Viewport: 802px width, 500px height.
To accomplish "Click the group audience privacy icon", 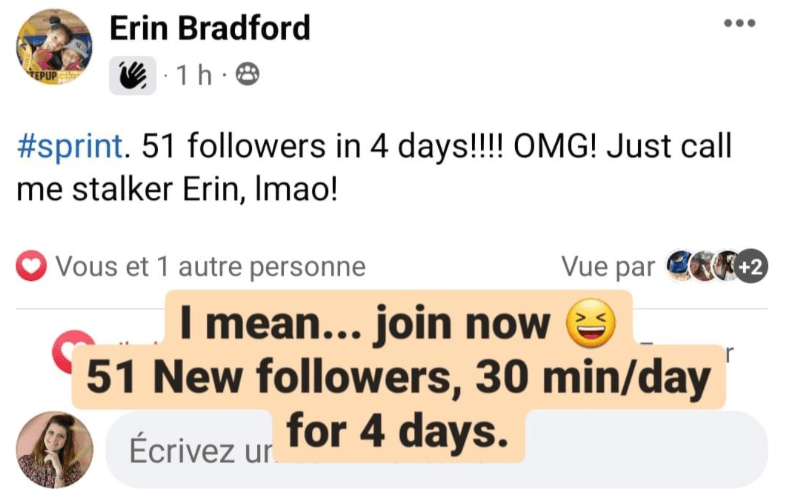I will (246, 75).
